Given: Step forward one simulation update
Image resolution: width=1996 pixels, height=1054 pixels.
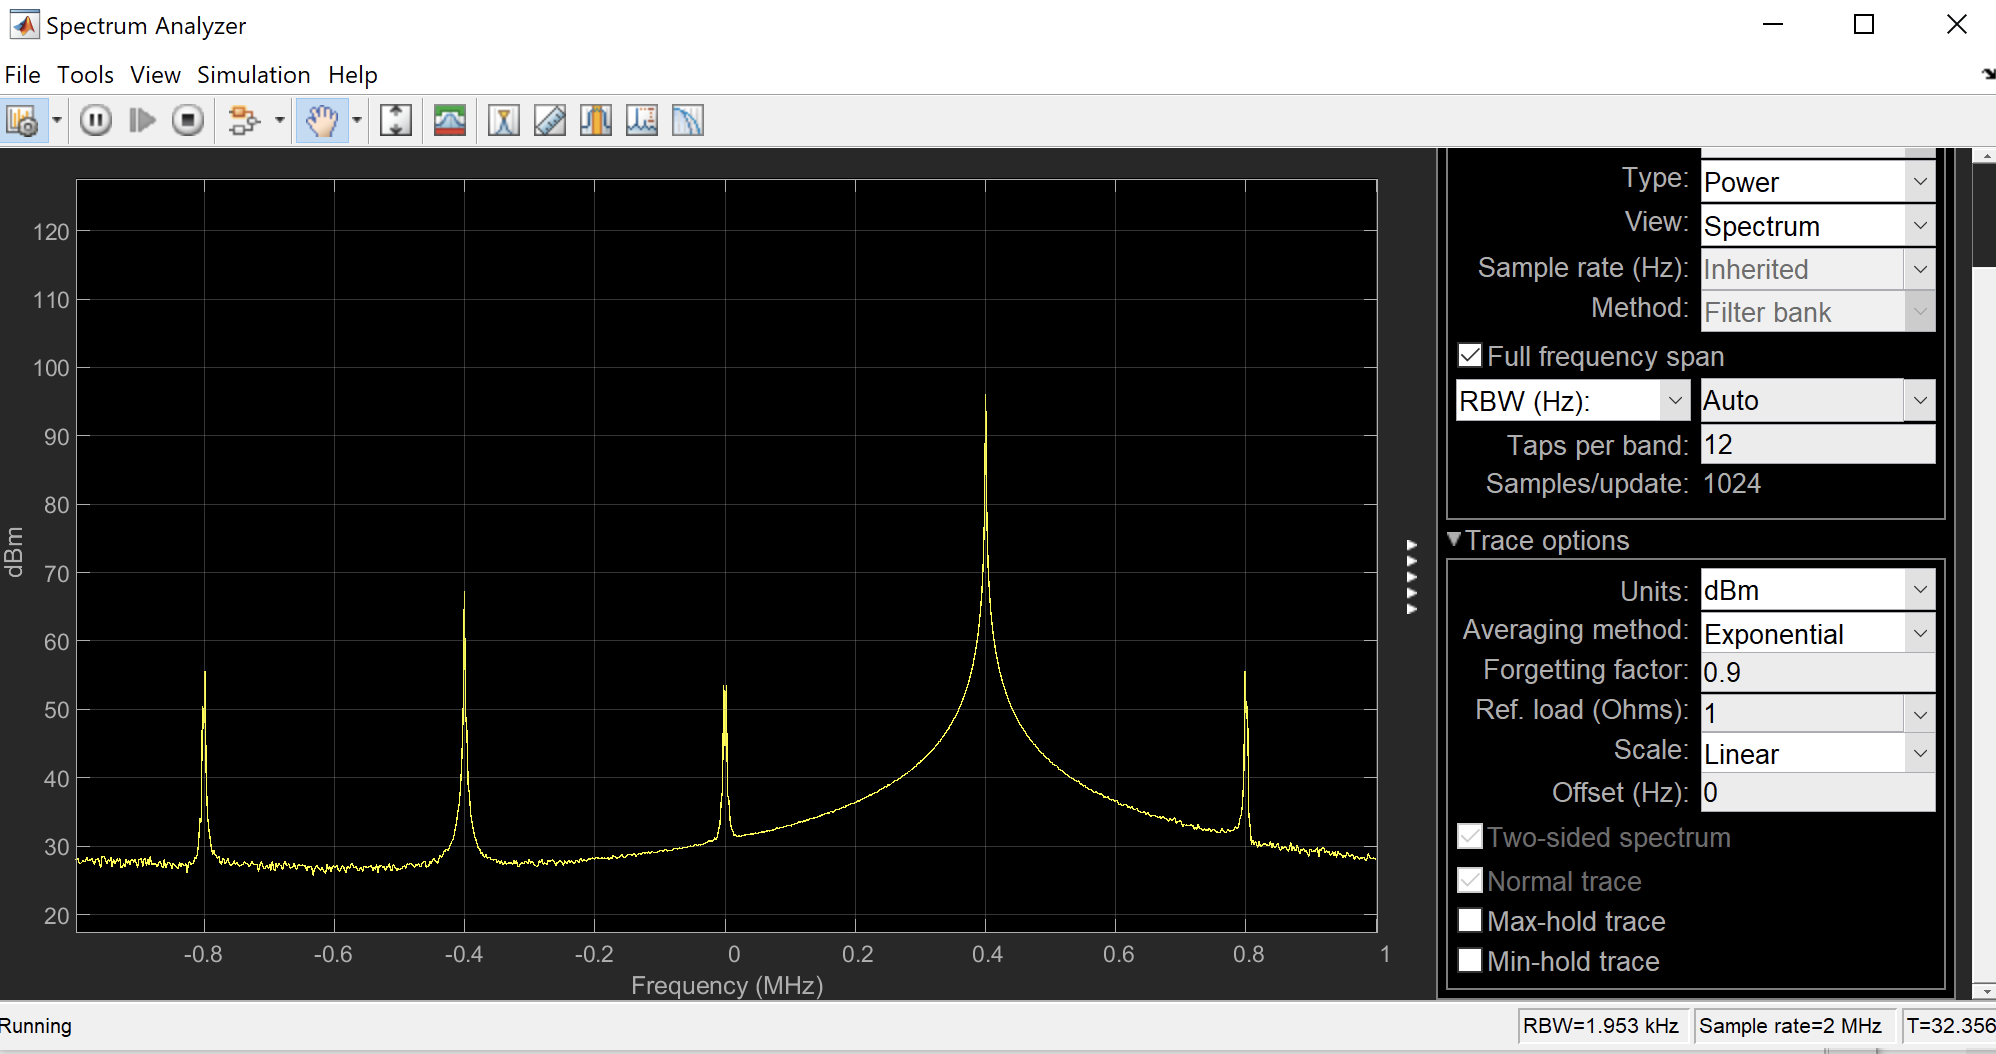Looking at the screenshot, I should [x=142, y=120].
